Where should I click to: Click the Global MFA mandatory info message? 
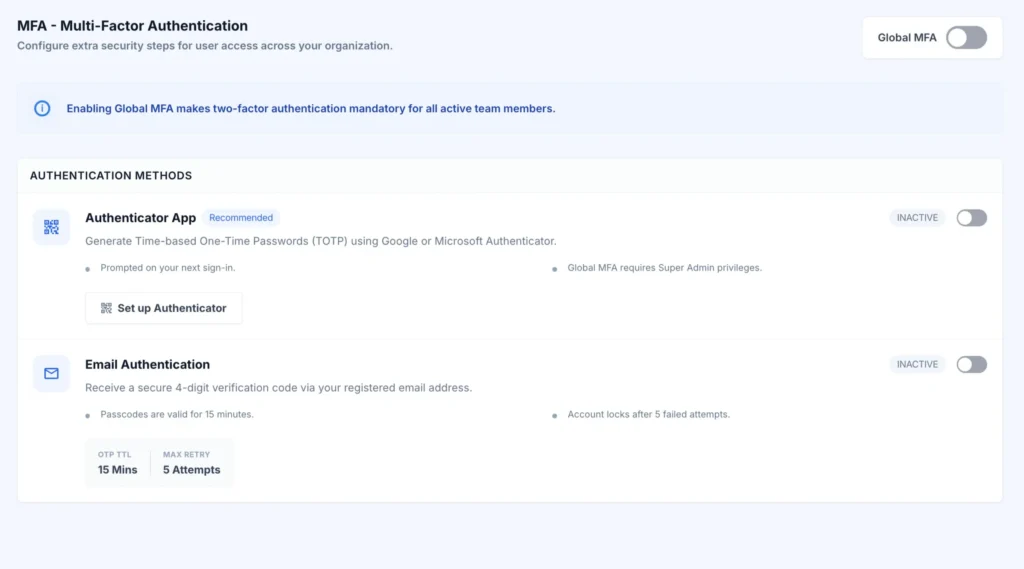click(311, 108)
